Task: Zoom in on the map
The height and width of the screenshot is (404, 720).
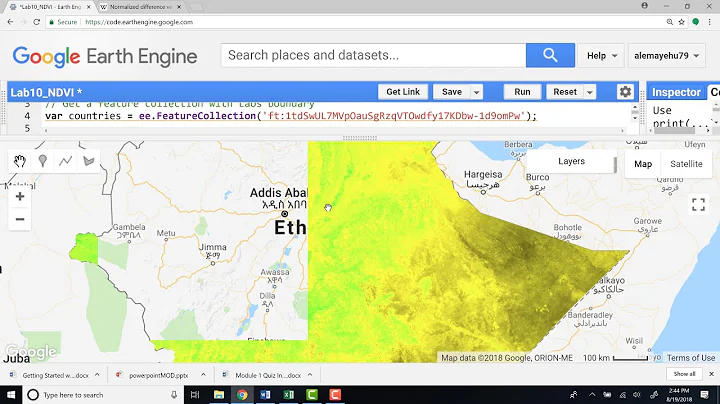Action: tap(20, 196)
